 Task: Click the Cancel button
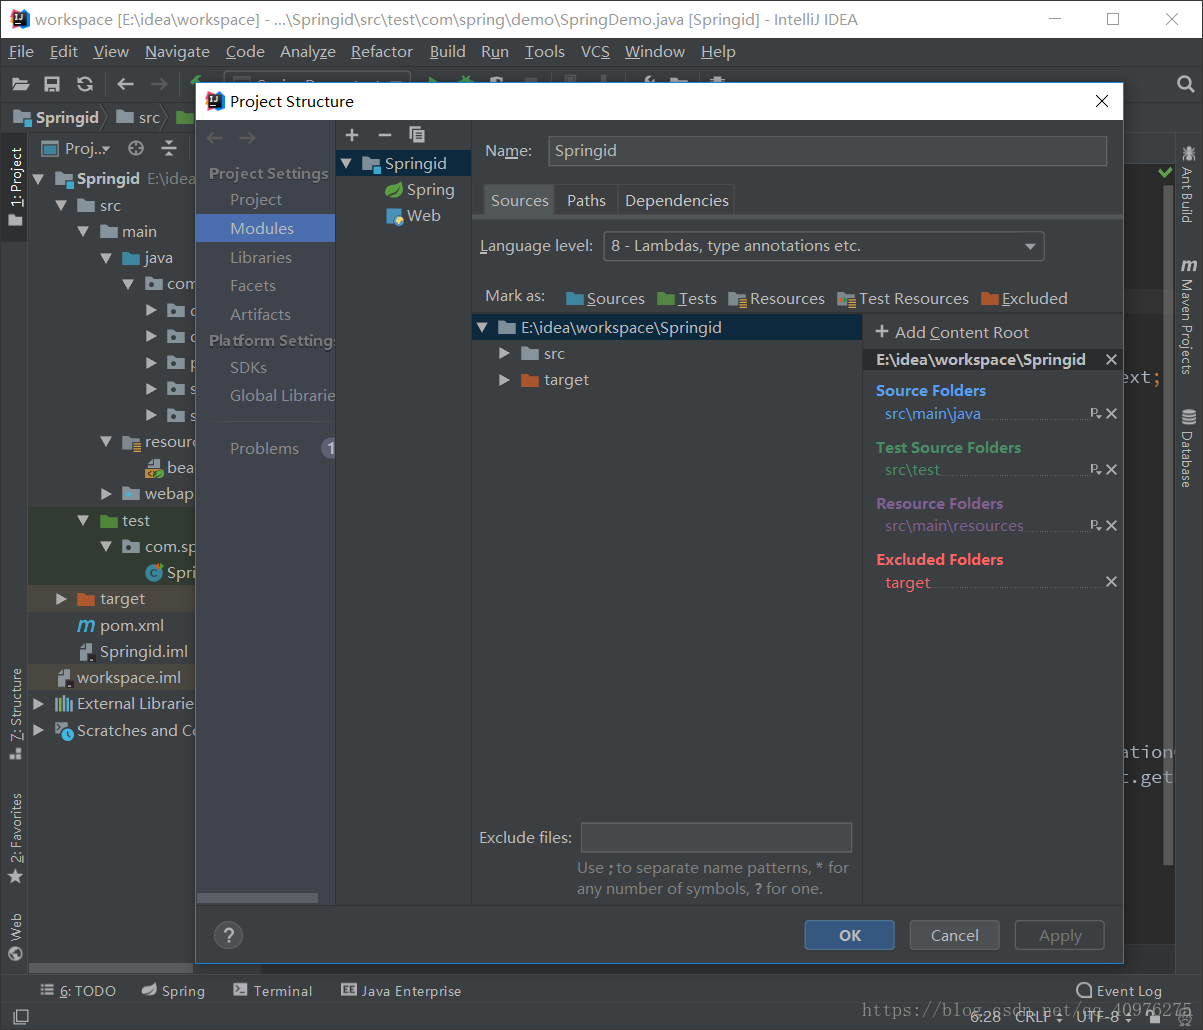[x=955, y=935]
